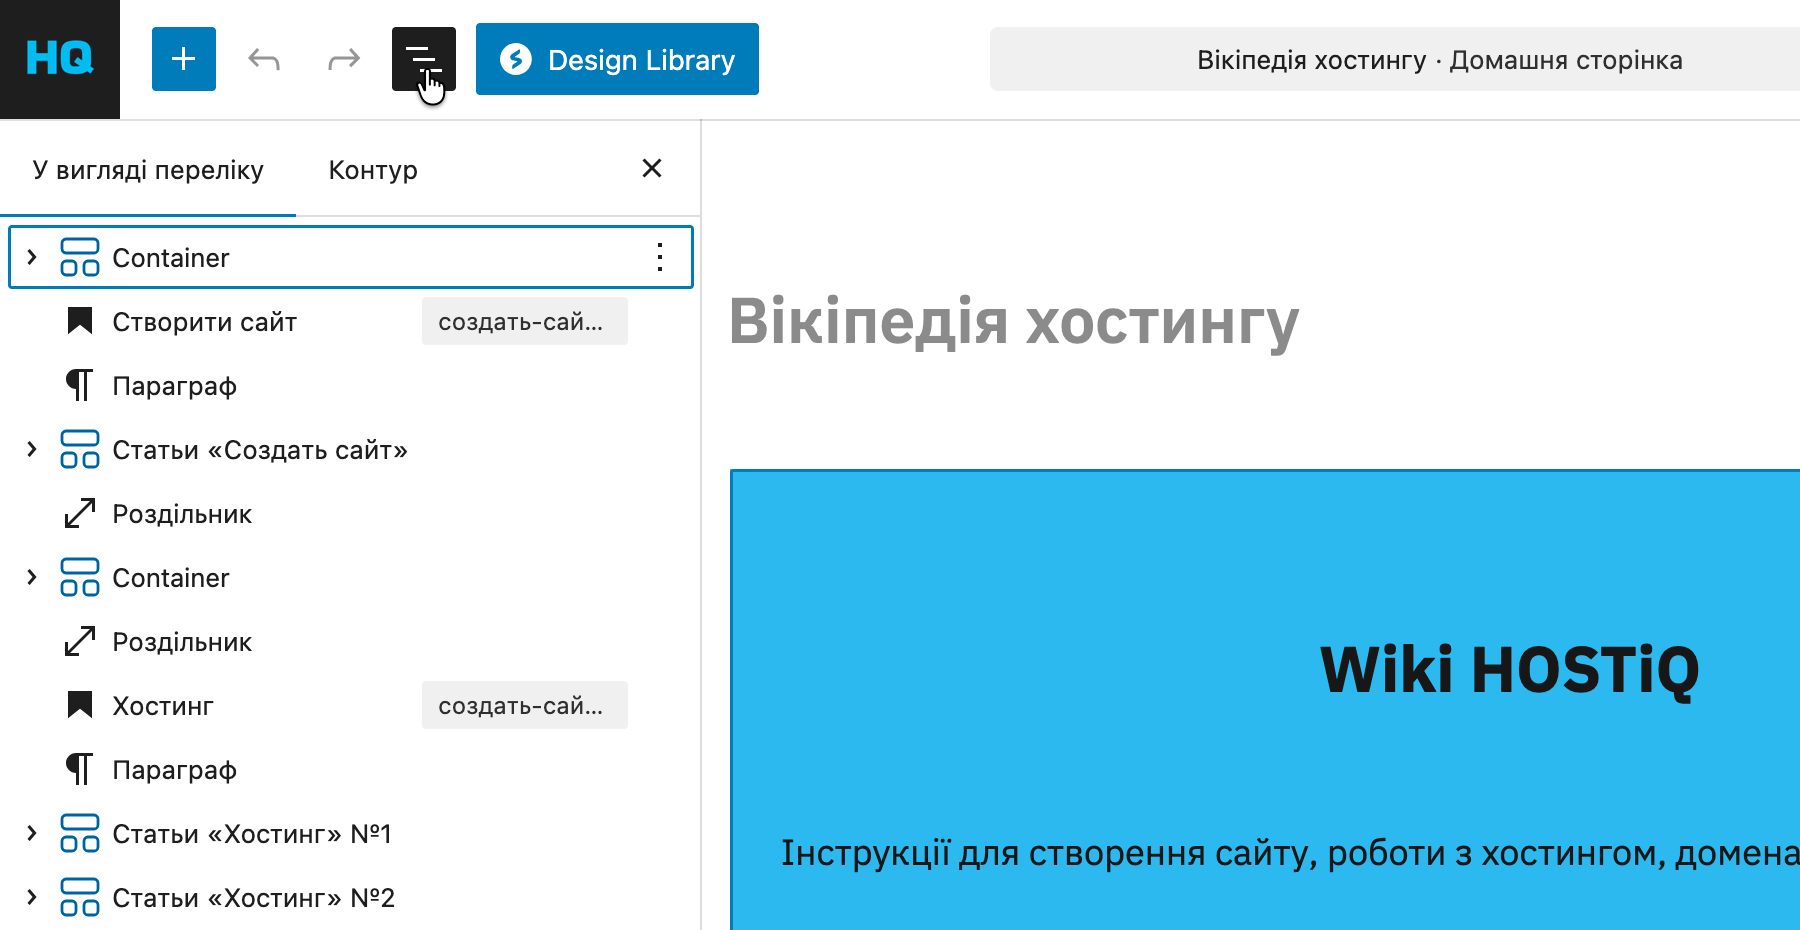The width and height of the screenshot is (1800, 930).
Task: Click the anchor tag beside Хостинг
Action: point(525,705)
